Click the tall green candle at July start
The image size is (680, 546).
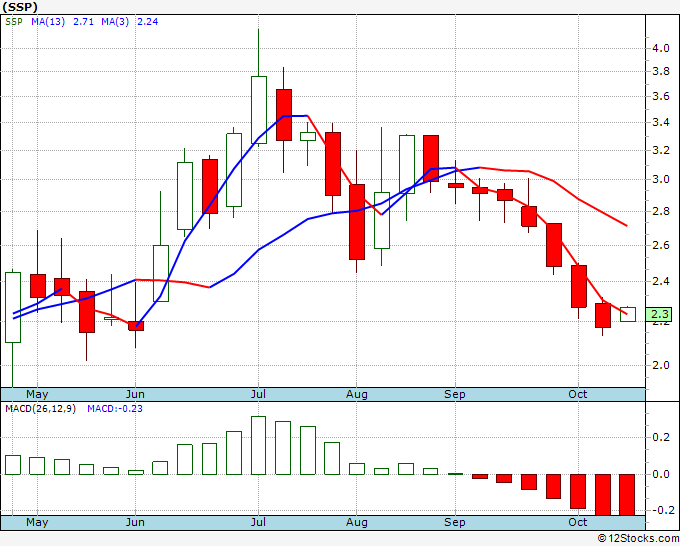pyautogui.click(x=259, y=110)
